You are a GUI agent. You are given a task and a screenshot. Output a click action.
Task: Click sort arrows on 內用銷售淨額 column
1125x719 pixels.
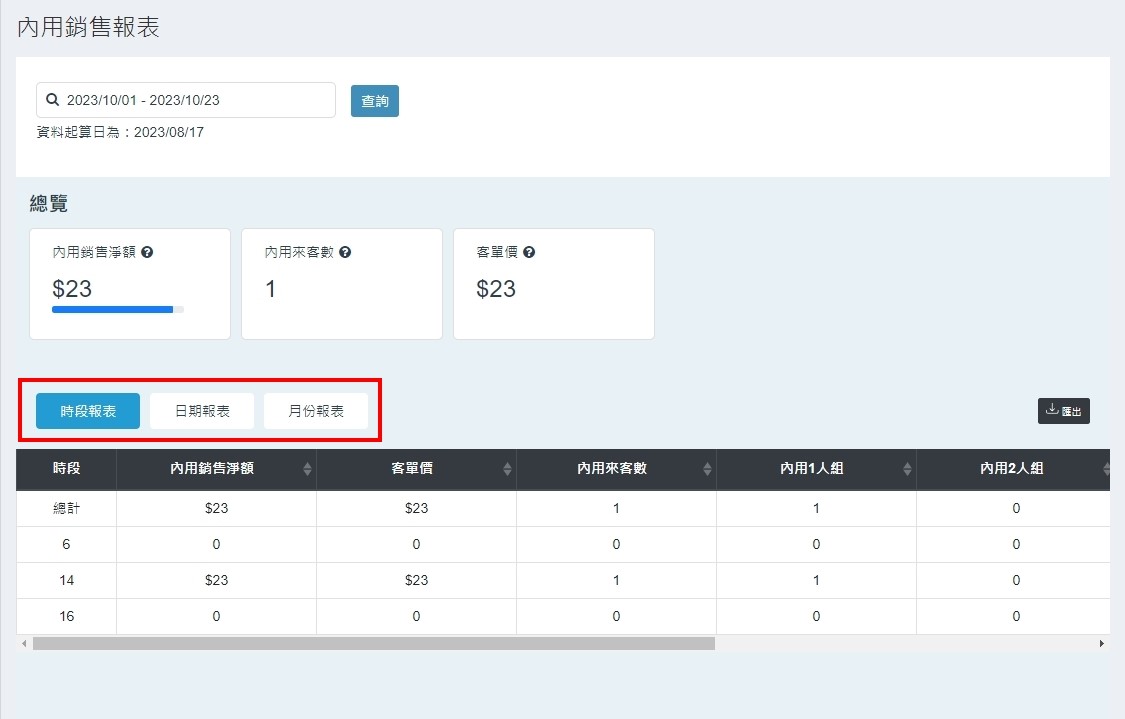pos(307,469)
